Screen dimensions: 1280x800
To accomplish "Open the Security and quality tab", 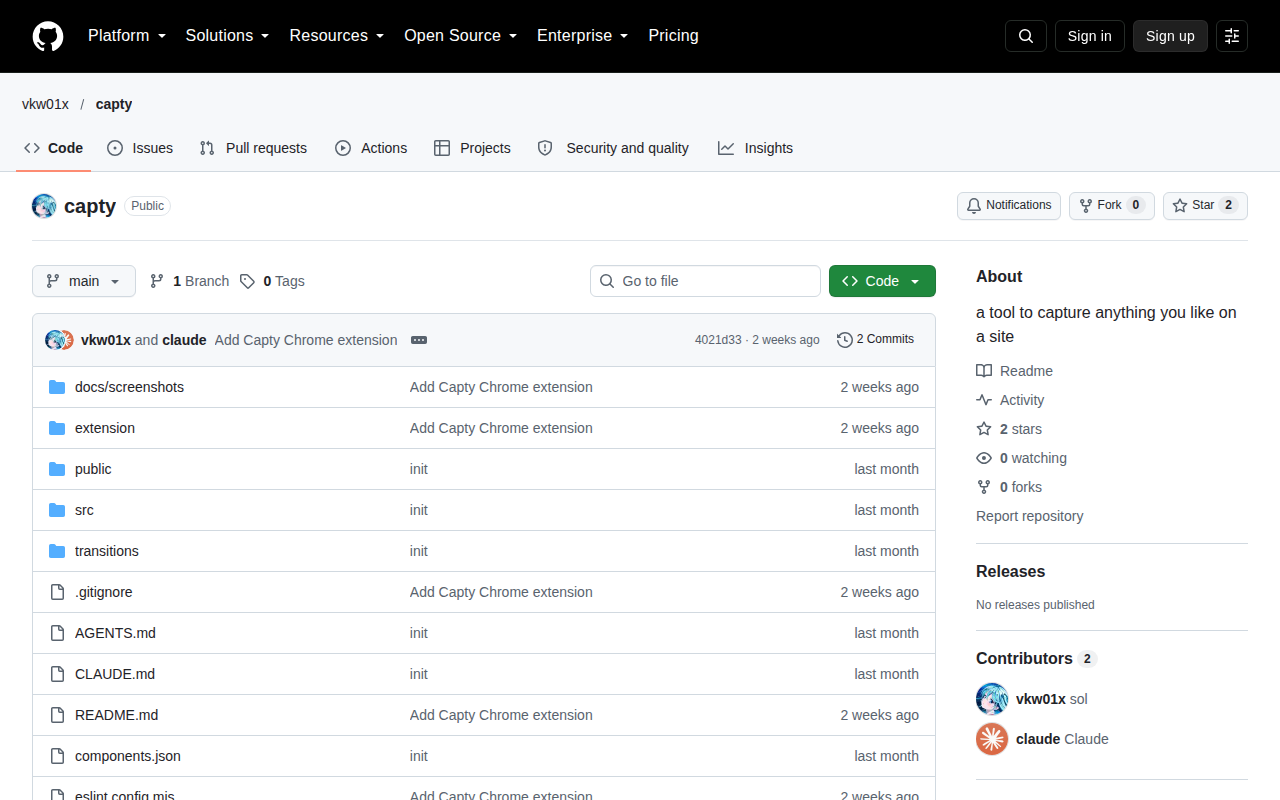I will [613, 148].
